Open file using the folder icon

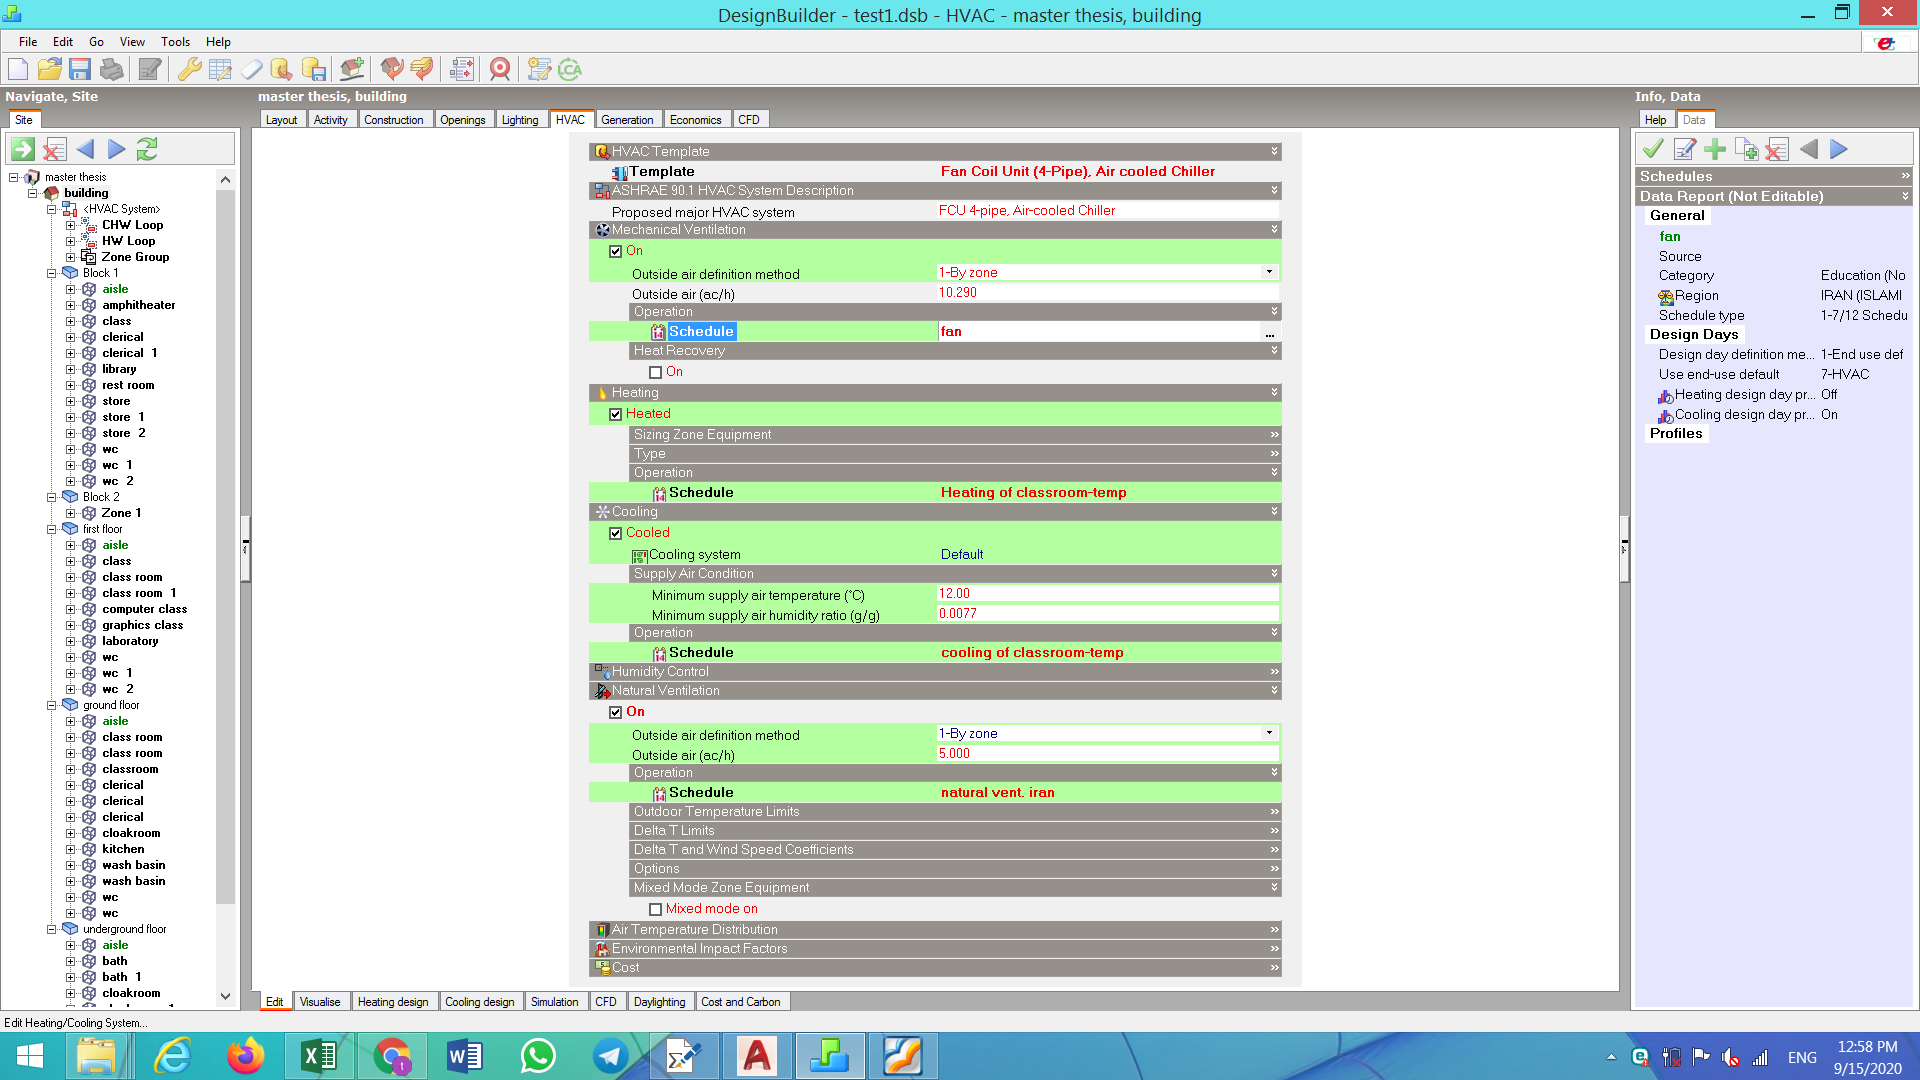49,69
